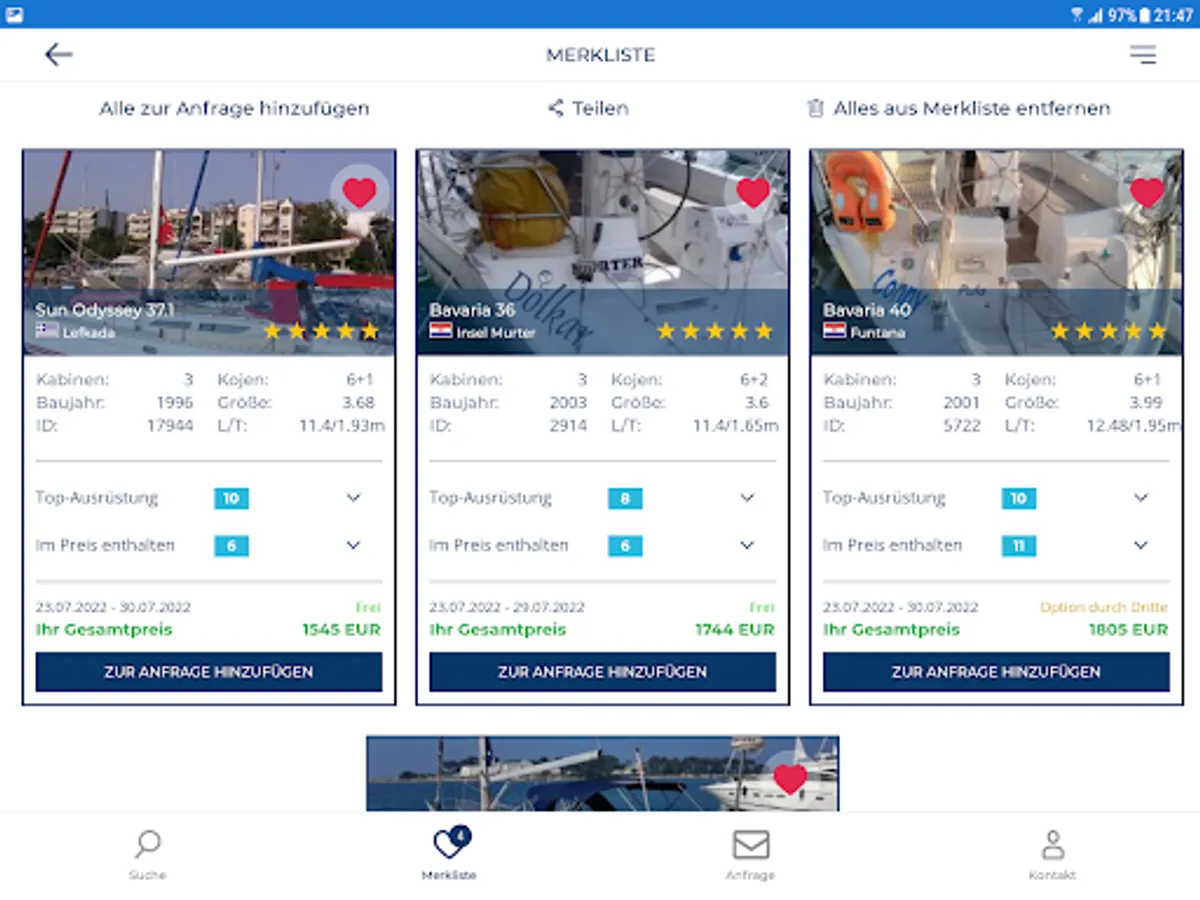
Task: Expand Top-Ausrüstung for Bavaria 36
Action: pos(747,498)
